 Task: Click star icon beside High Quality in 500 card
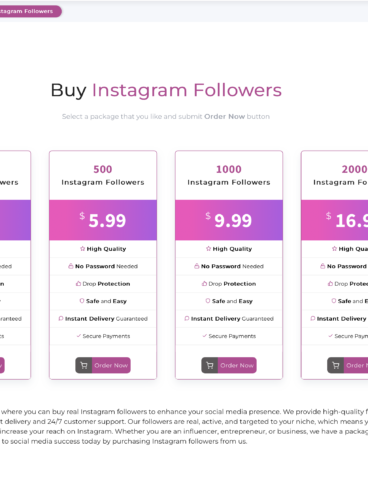click(82, 249)
